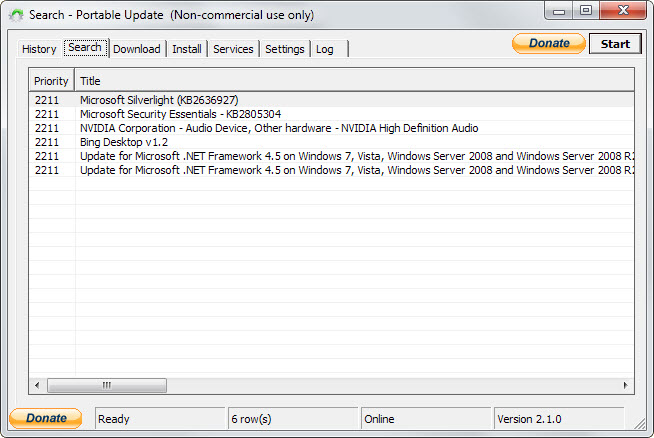Select the Microsoft Security Essentials KB2805304 row
Viewport: 654px width, 438px height.
pyautogui.click(x=332, y=114)
